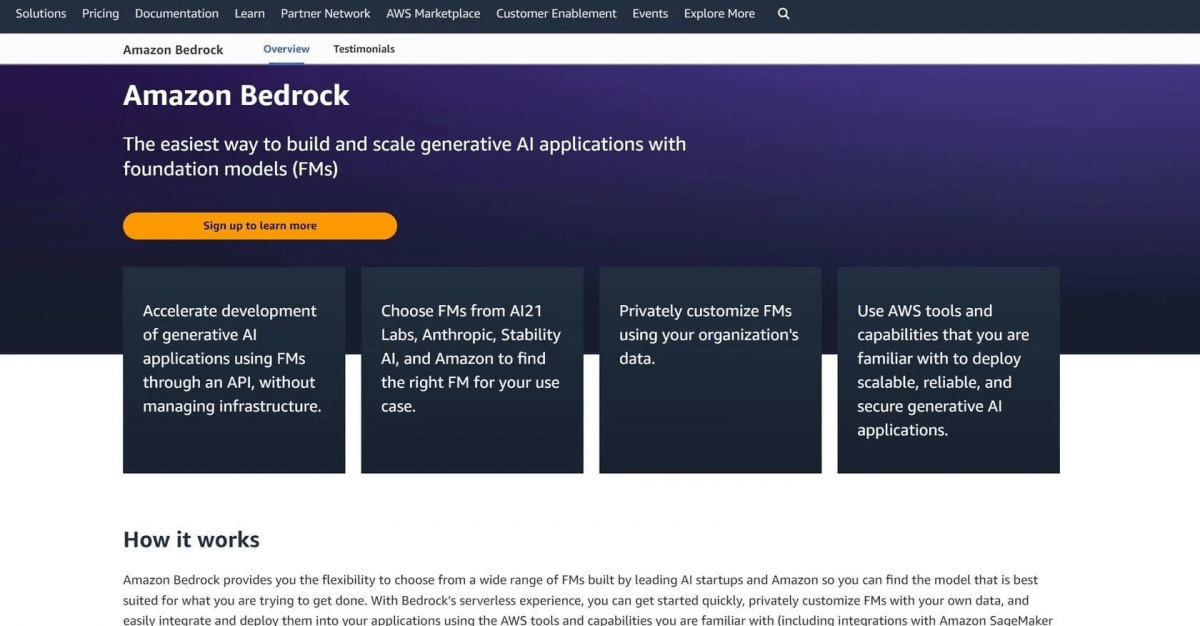Click the Privately customize FMs card
Image resolution: width=1200 pixels, height=626 pixels.
pos(709,369)
